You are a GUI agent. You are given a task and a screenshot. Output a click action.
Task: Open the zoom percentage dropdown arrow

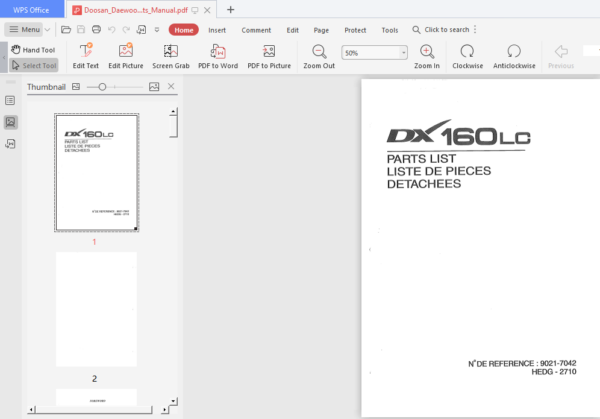point(403,53)
